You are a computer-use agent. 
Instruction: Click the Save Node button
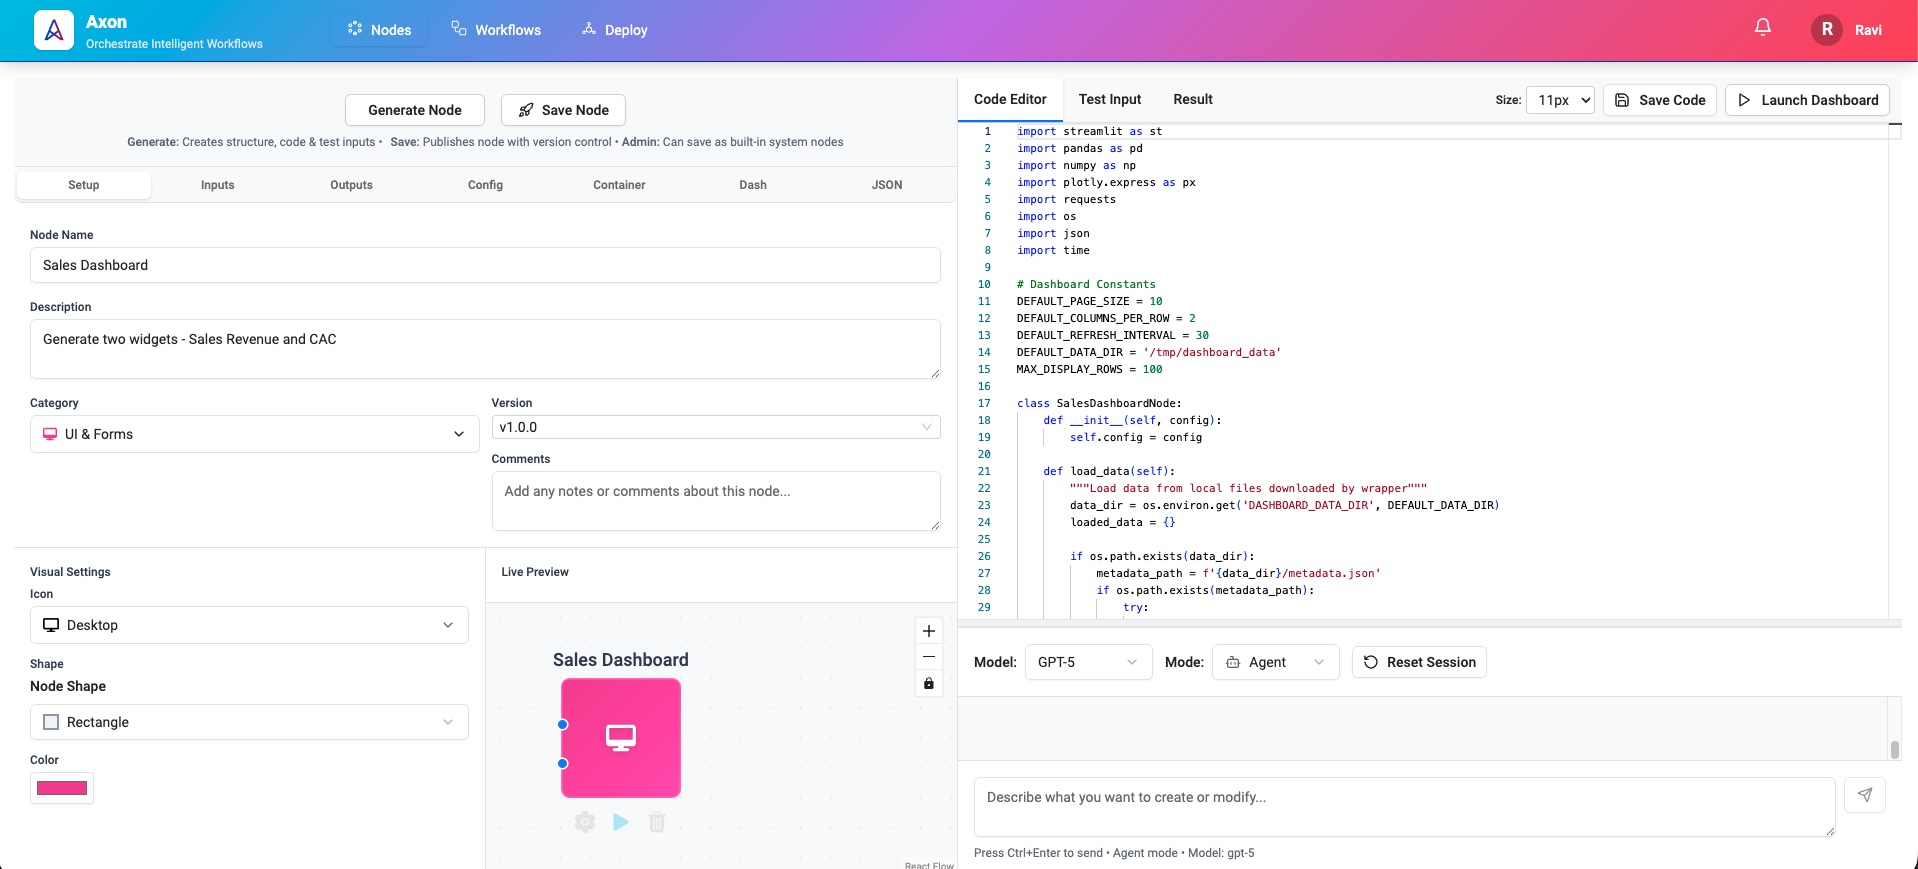click(x=563, y=110)
